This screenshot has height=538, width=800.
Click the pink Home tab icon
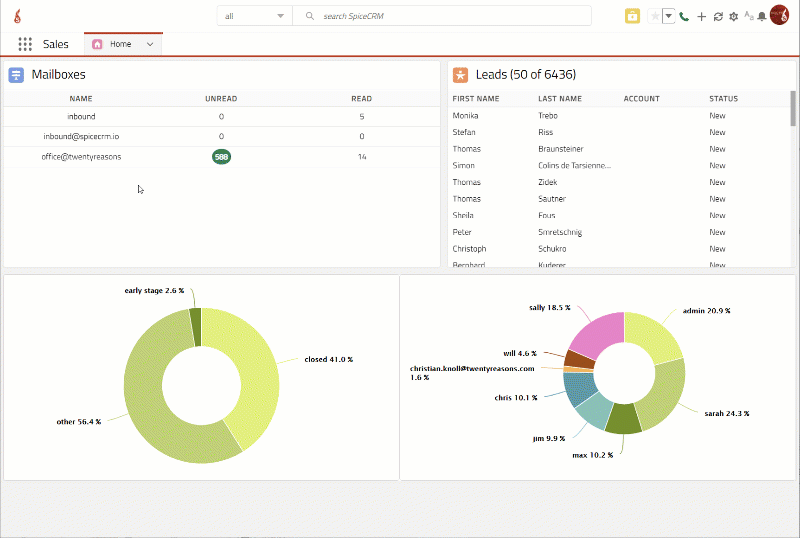tap(97, 44)
